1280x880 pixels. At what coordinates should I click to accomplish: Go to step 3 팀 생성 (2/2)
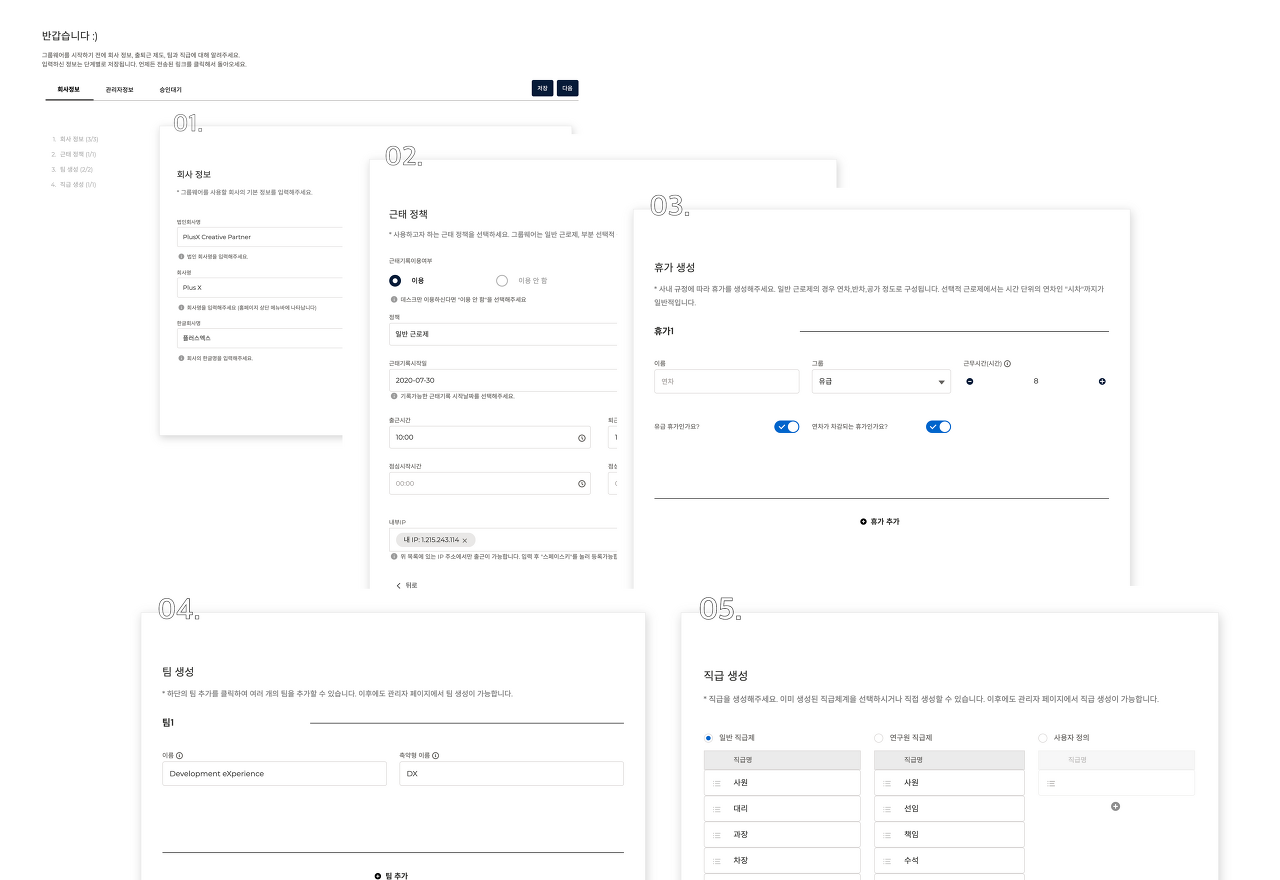(72, 169)
